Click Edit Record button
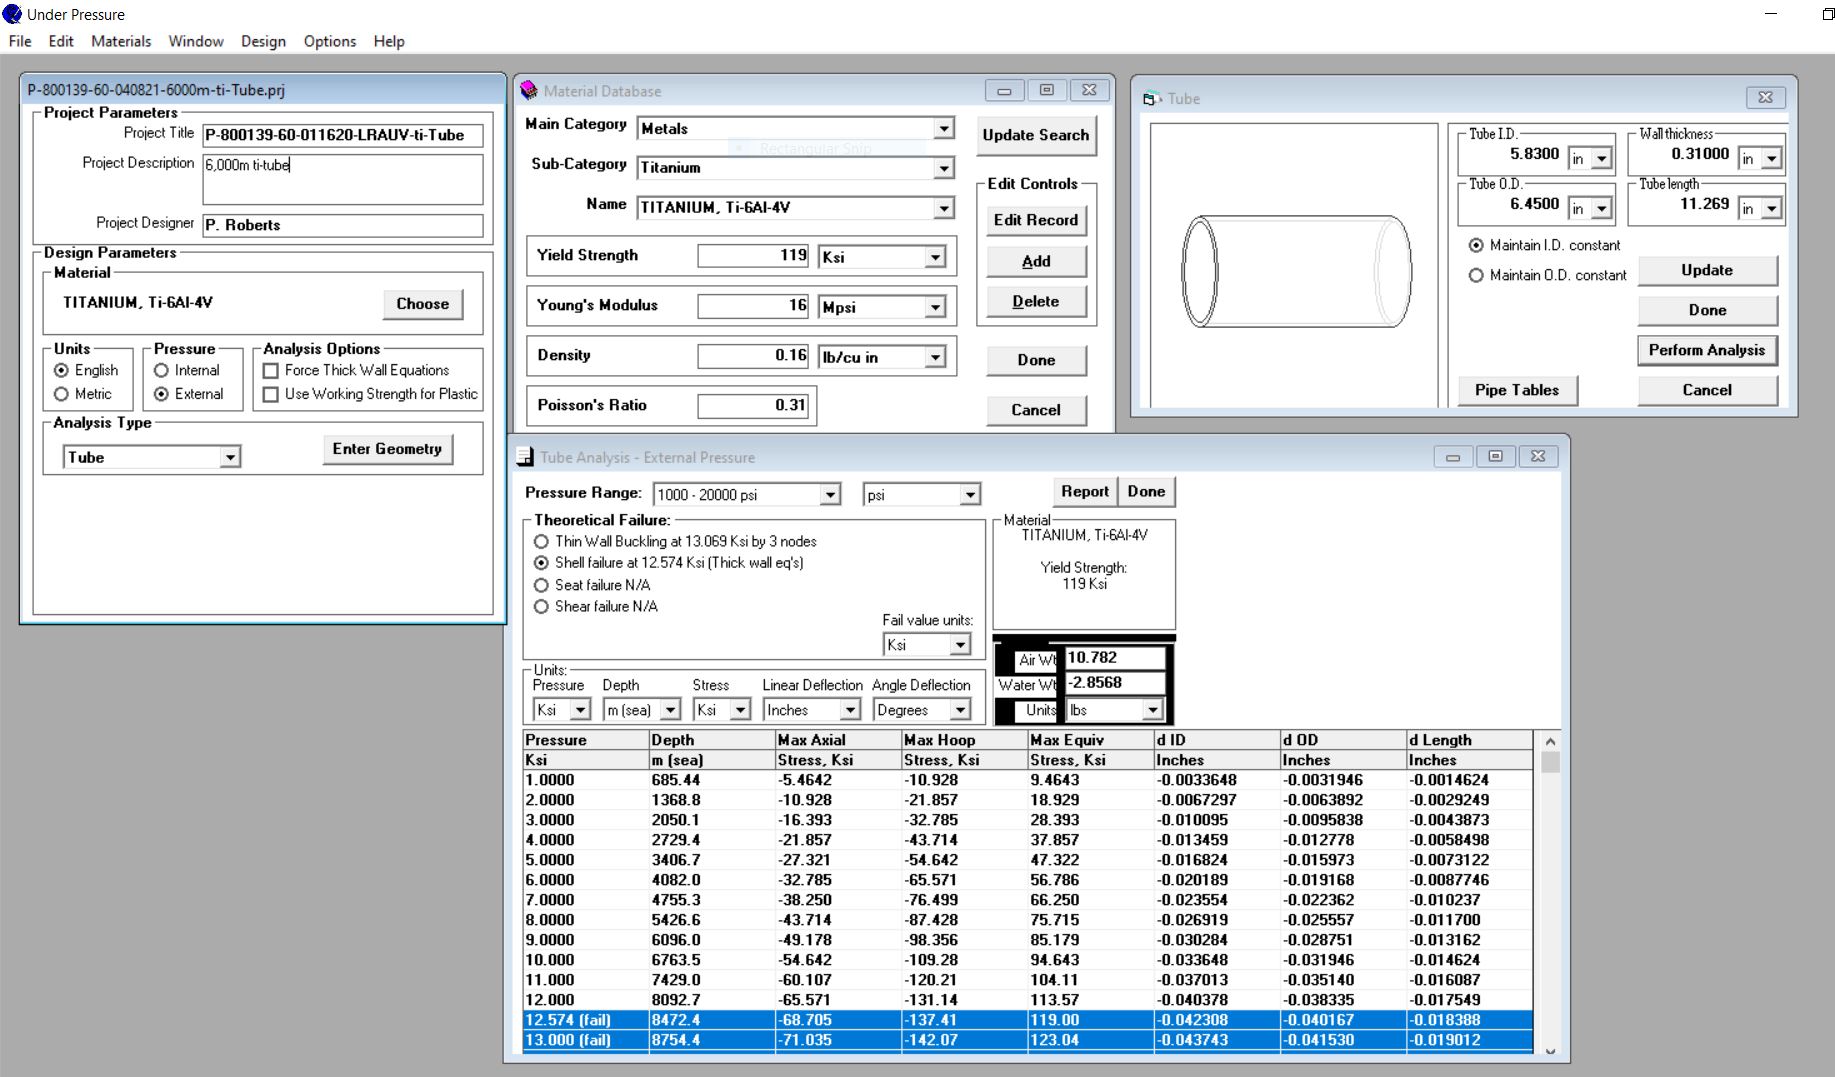Image resolution: width=1835 pixels, height=1077 pixels. (1036, 220)
